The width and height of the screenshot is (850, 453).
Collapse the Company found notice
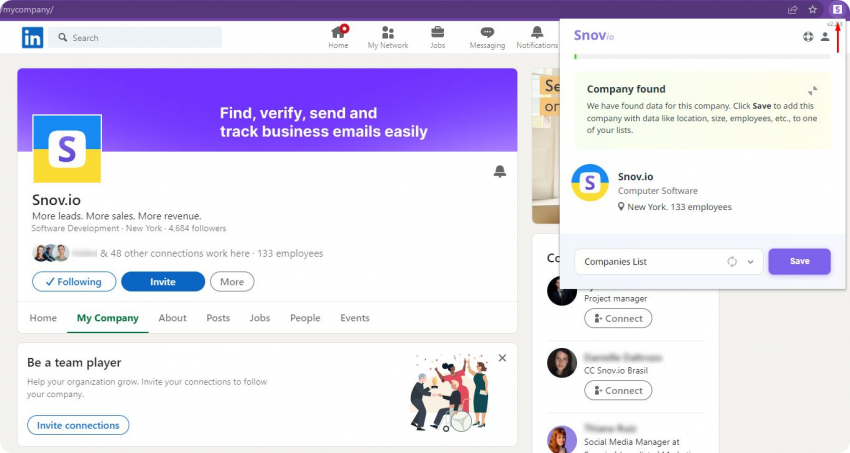[x=812, y=90]
